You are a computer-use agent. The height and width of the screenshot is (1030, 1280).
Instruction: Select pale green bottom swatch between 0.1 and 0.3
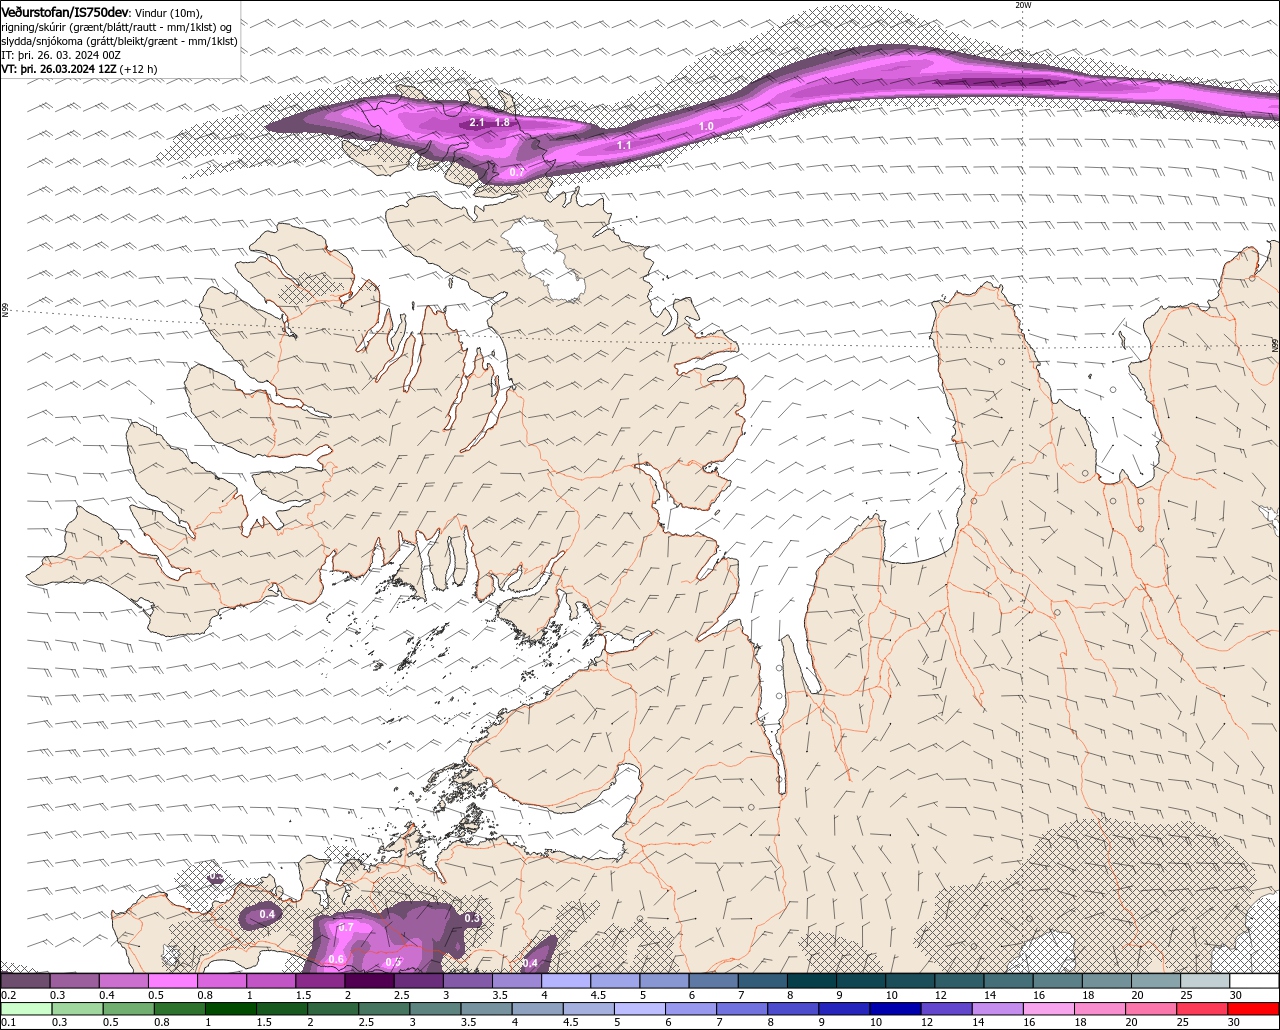[27, 1008]
